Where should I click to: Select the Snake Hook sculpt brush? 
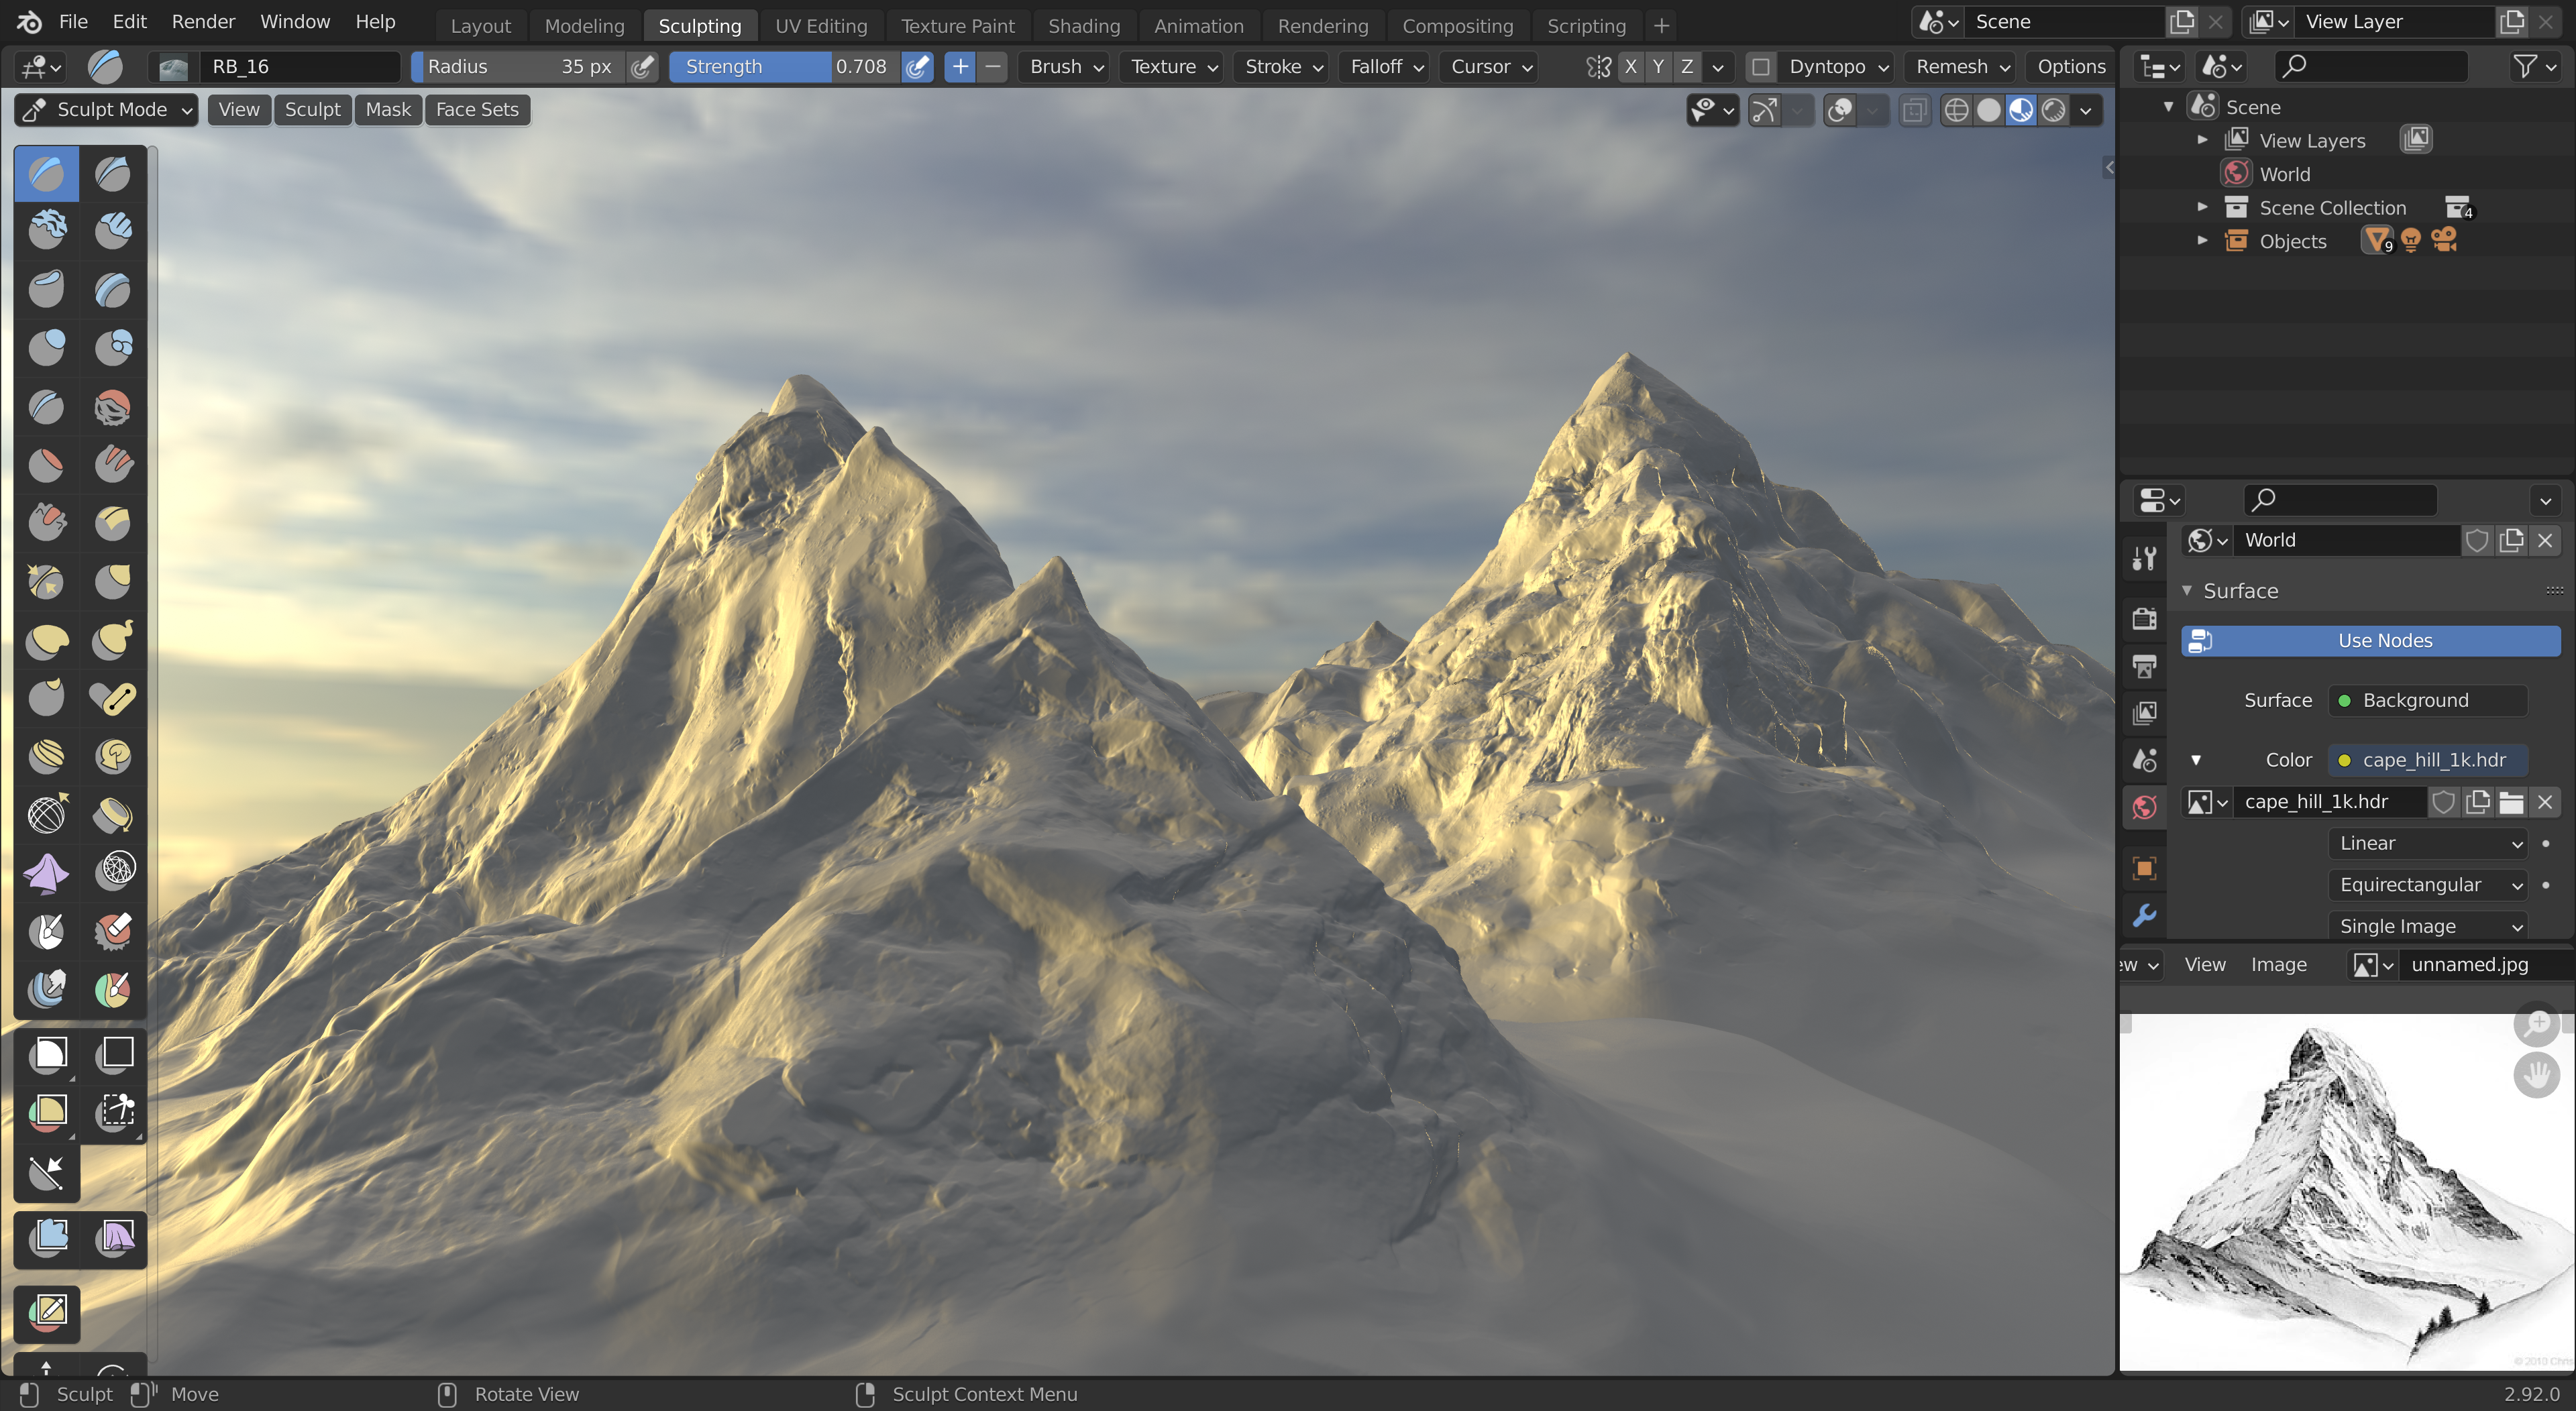[113, 639]
